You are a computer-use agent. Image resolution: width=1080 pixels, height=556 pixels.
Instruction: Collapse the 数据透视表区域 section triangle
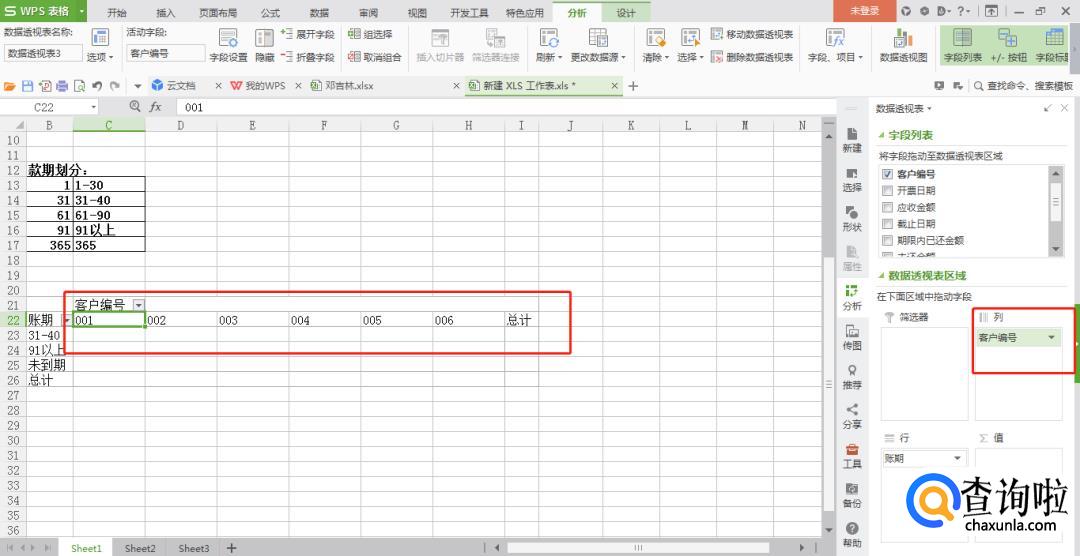tap(881, 276)
